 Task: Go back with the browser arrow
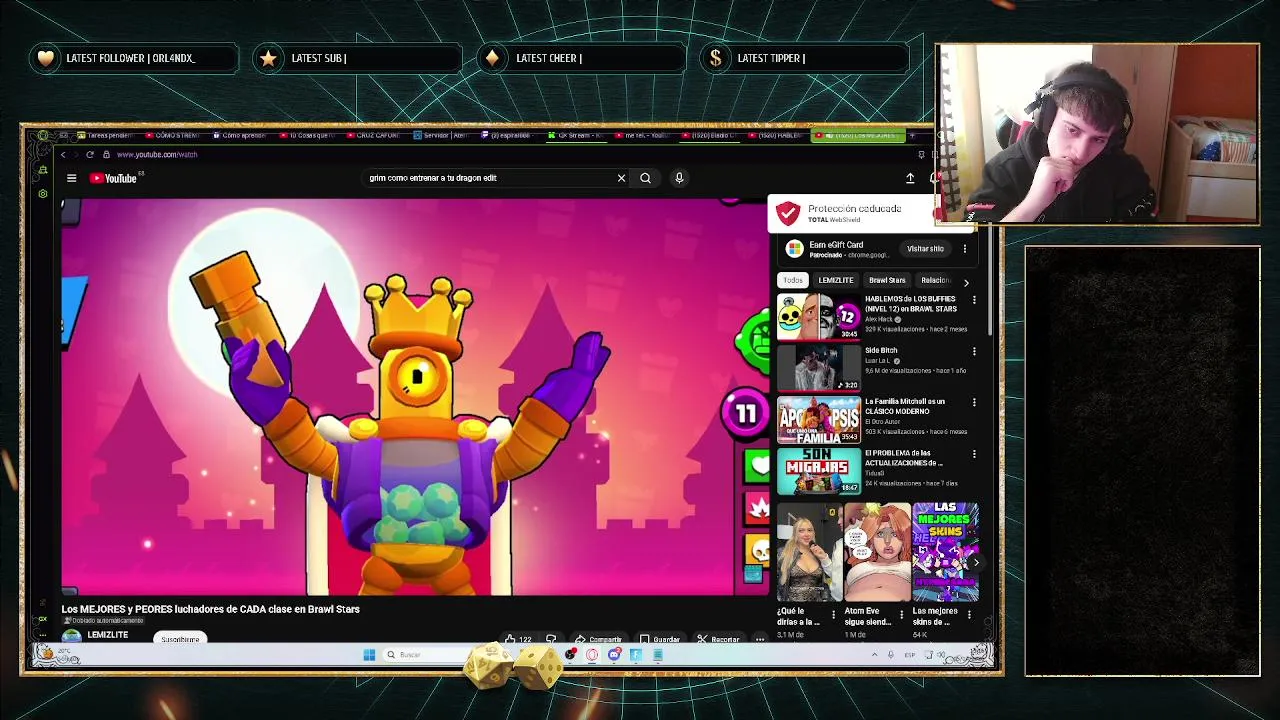63,155
